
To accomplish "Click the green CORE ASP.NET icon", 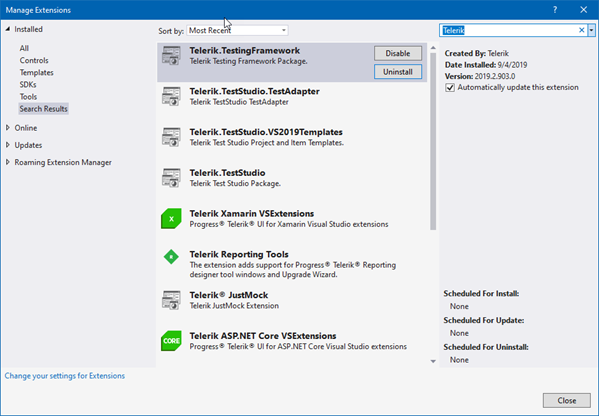I will pyautogui.click(x=171, y=341).
